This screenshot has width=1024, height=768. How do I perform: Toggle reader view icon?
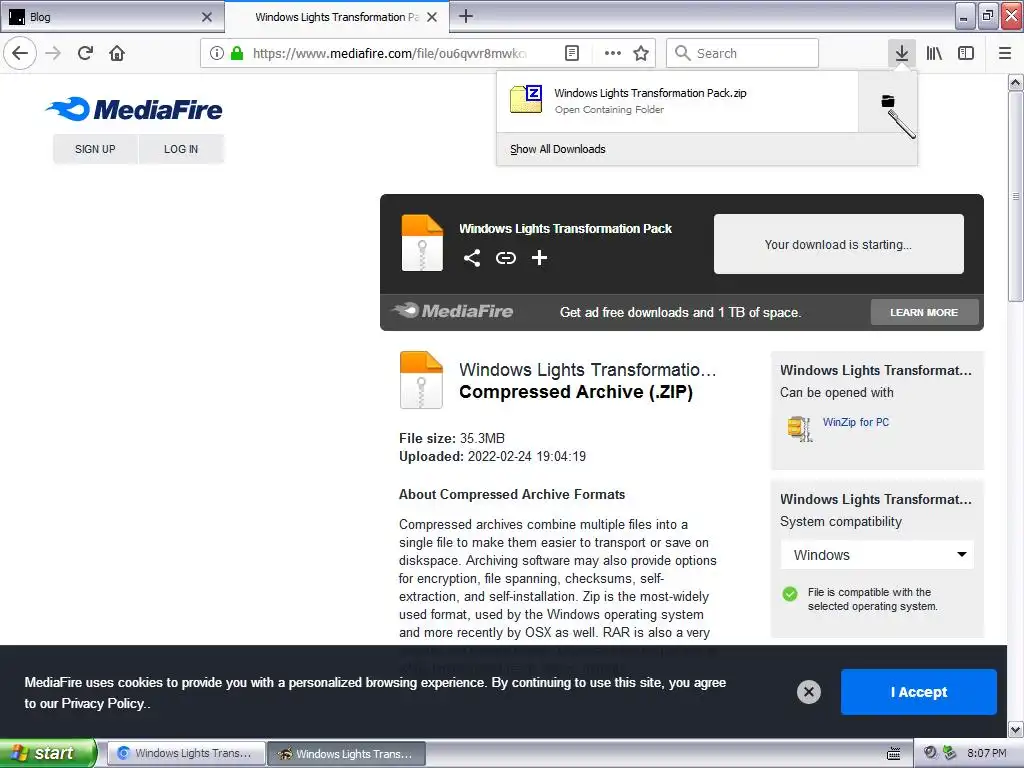(571, 53)
